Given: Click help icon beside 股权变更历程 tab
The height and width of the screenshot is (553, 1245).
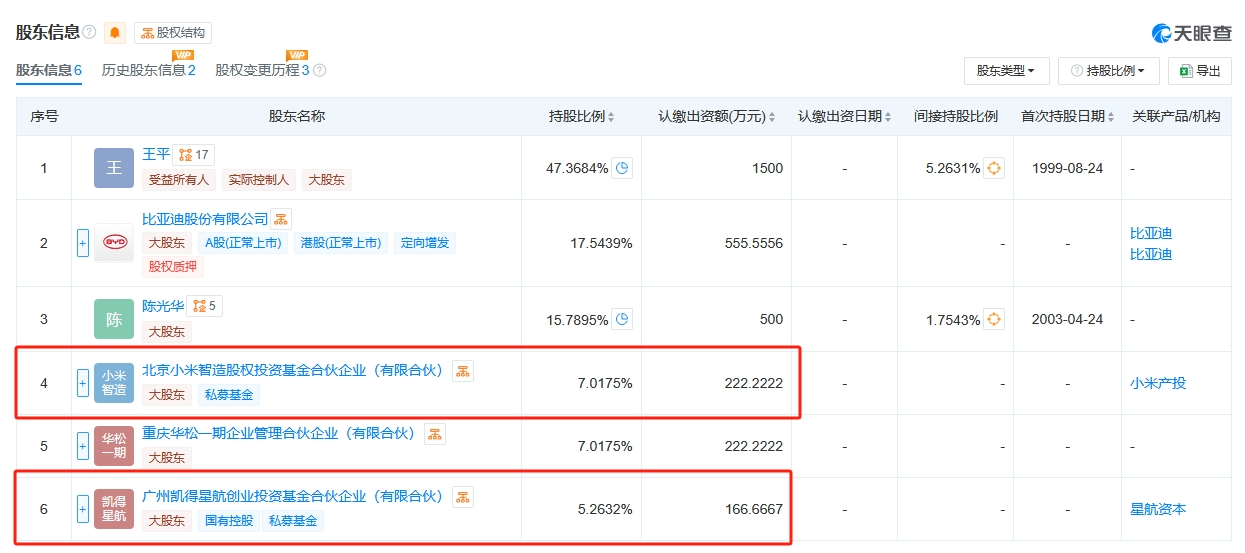Looking at the screenshot, I should pos(320,71).
